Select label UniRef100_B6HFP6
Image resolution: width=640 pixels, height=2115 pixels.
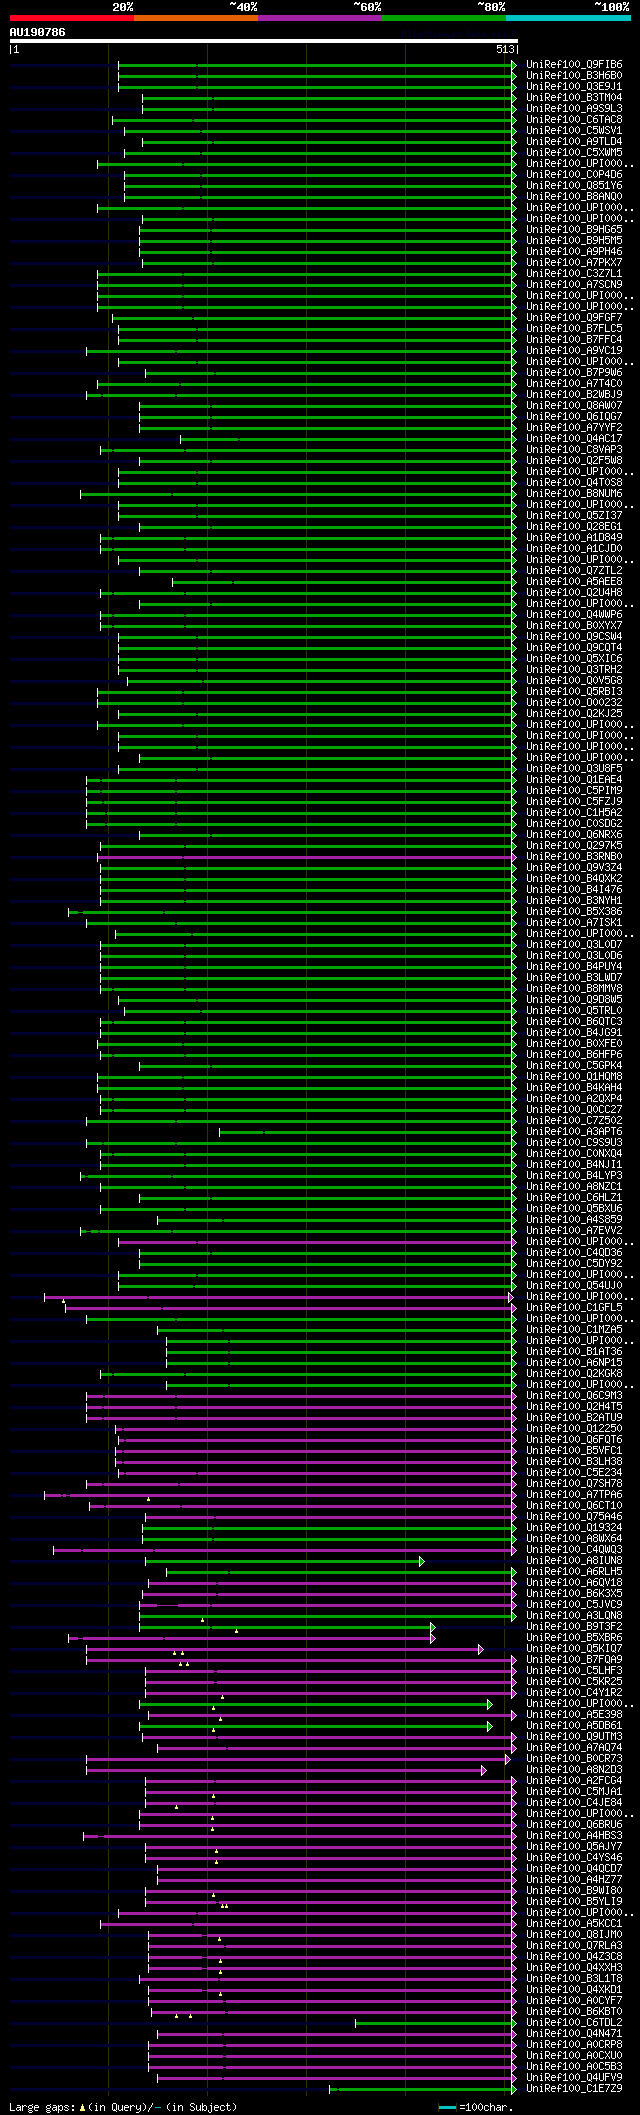(574, 1054)
